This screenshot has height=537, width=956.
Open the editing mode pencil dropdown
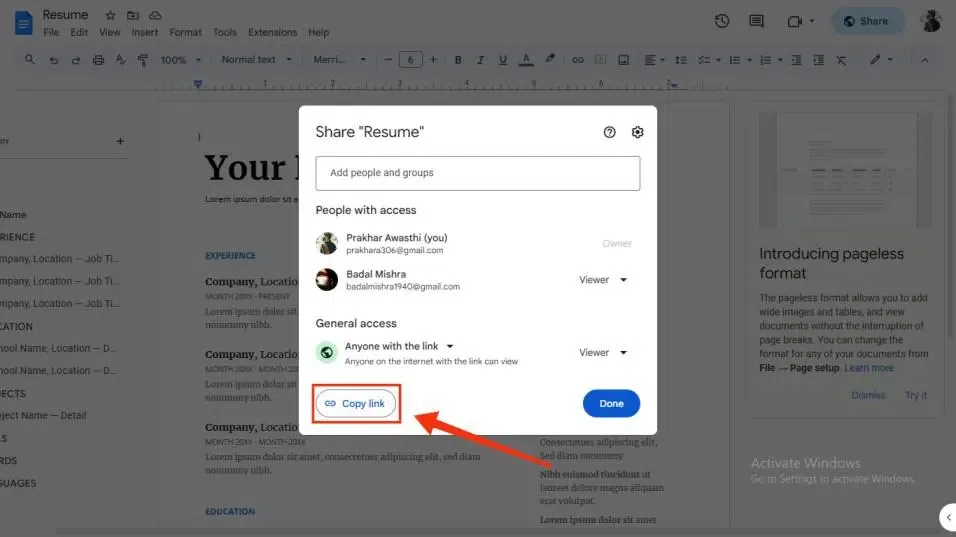[x=881, y=60]
